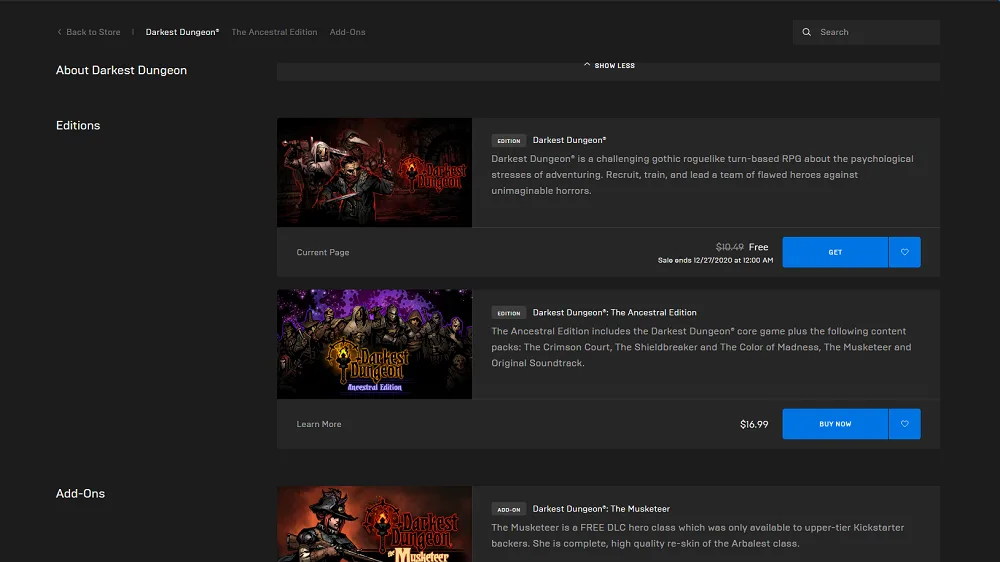Open the Darkest Dungeon tab
The height and width of the screenshot is (562, 1000).
pyautogui.click(x=182, y=32)
